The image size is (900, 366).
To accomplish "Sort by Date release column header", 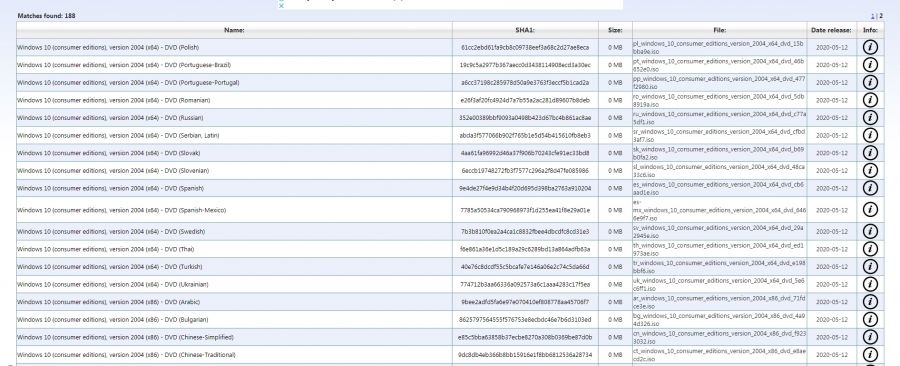I will (x=831, y=30).
